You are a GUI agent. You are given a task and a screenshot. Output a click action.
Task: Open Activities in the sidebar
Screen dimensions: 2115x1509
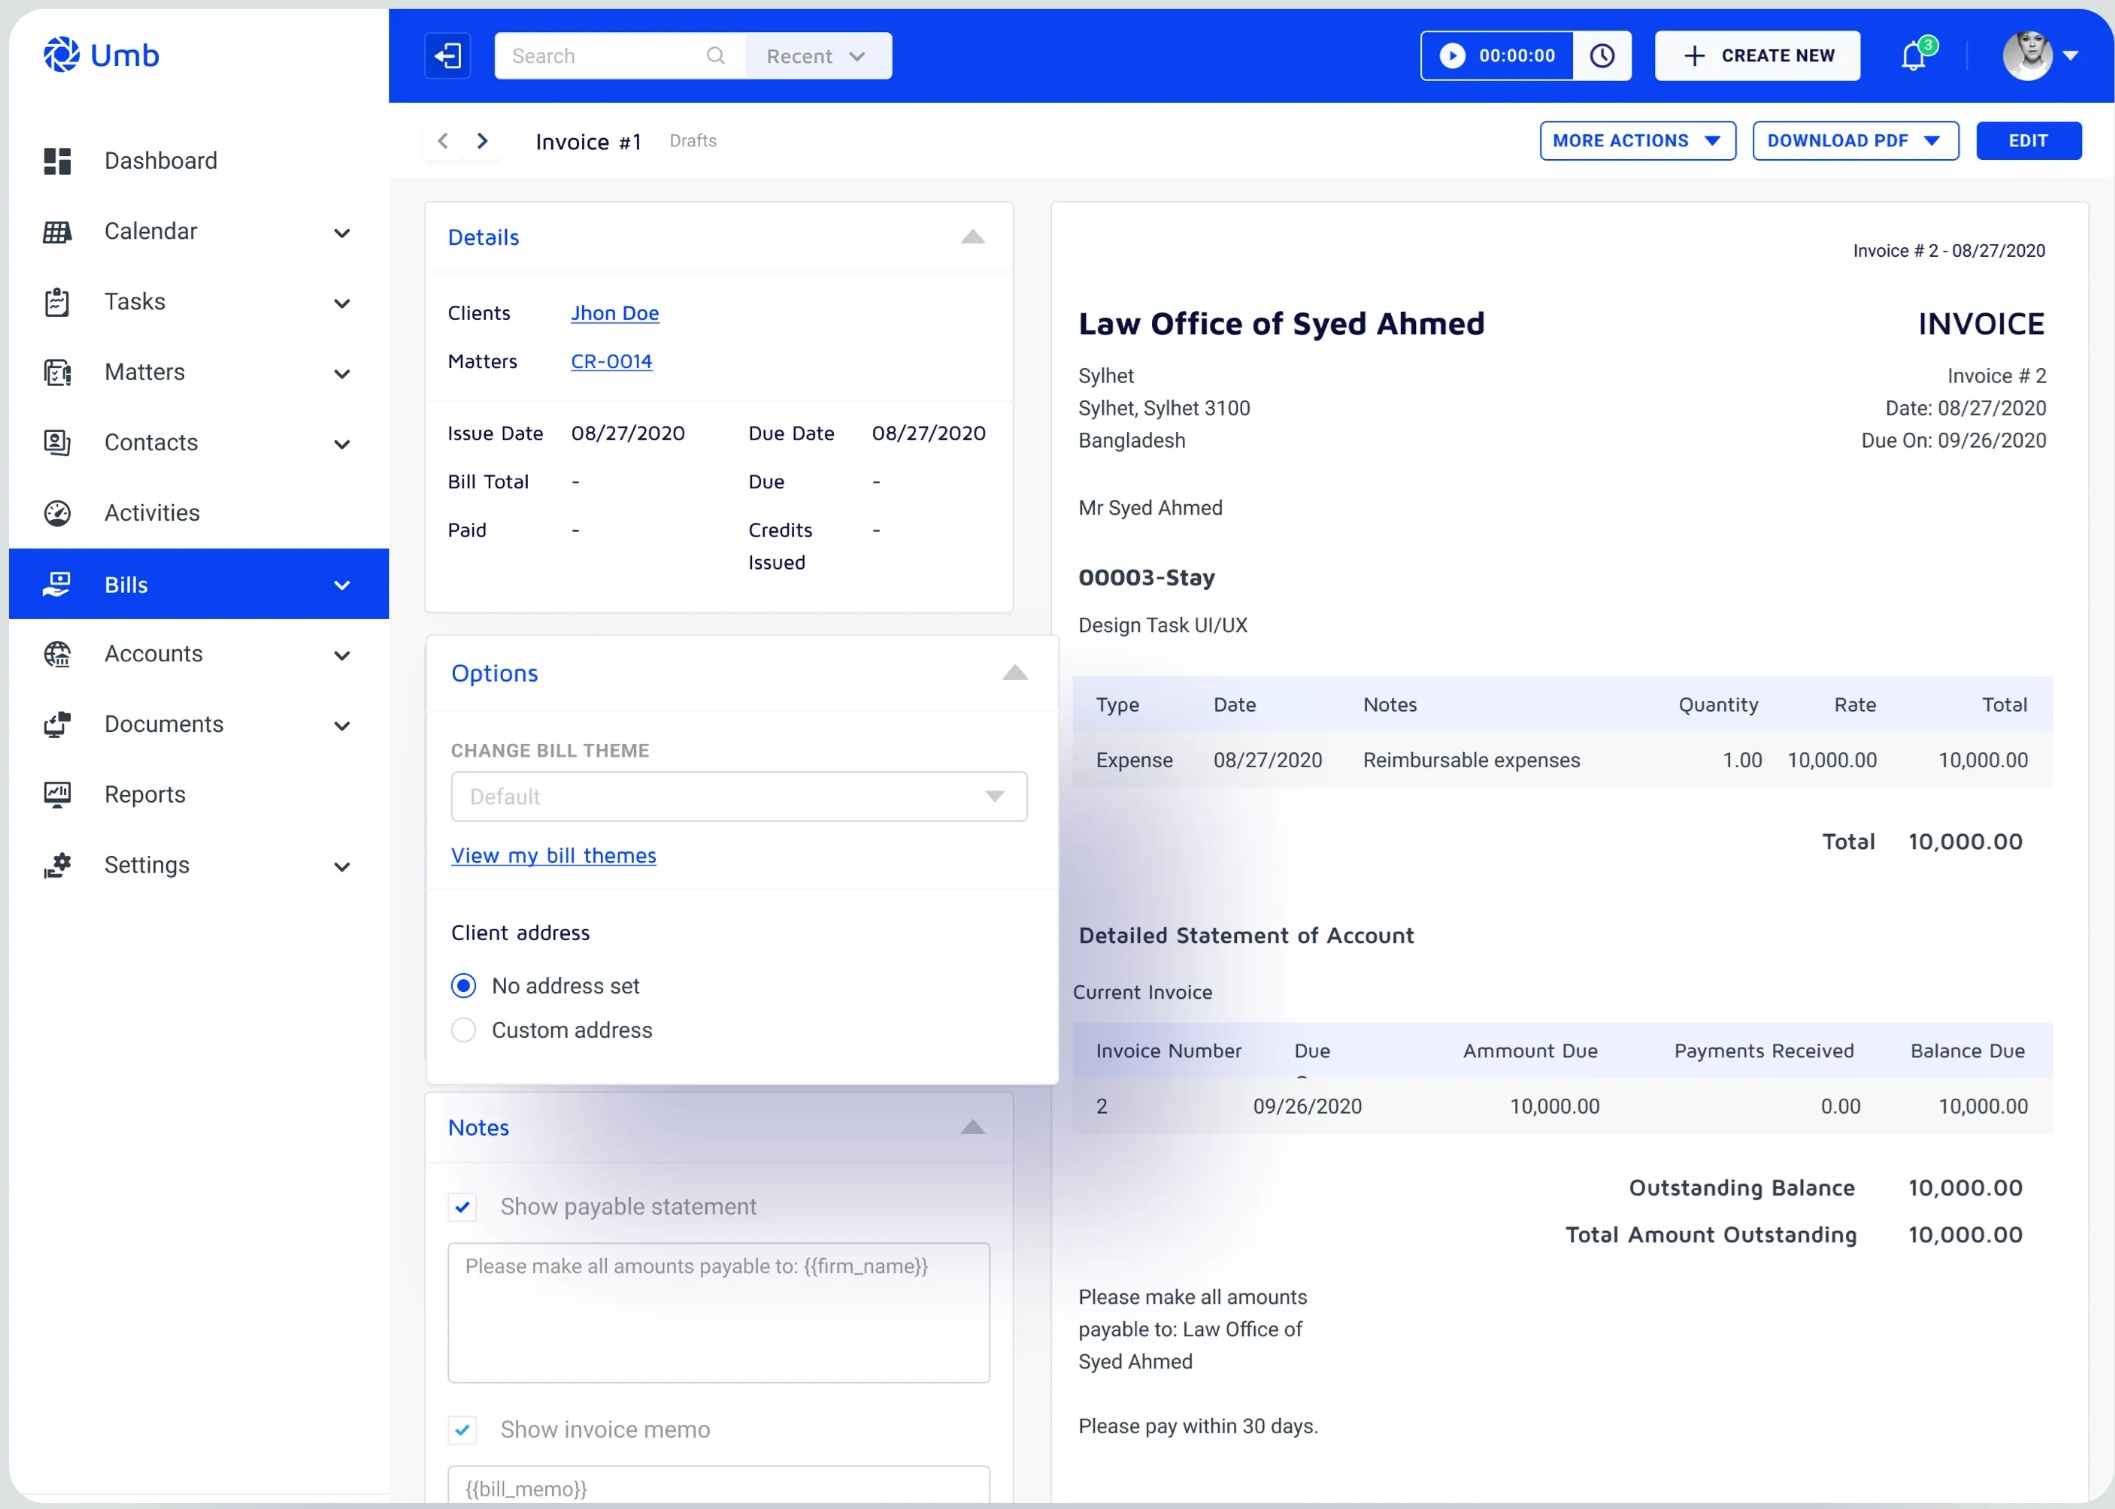pyautogui.click(x=152, y=513)
